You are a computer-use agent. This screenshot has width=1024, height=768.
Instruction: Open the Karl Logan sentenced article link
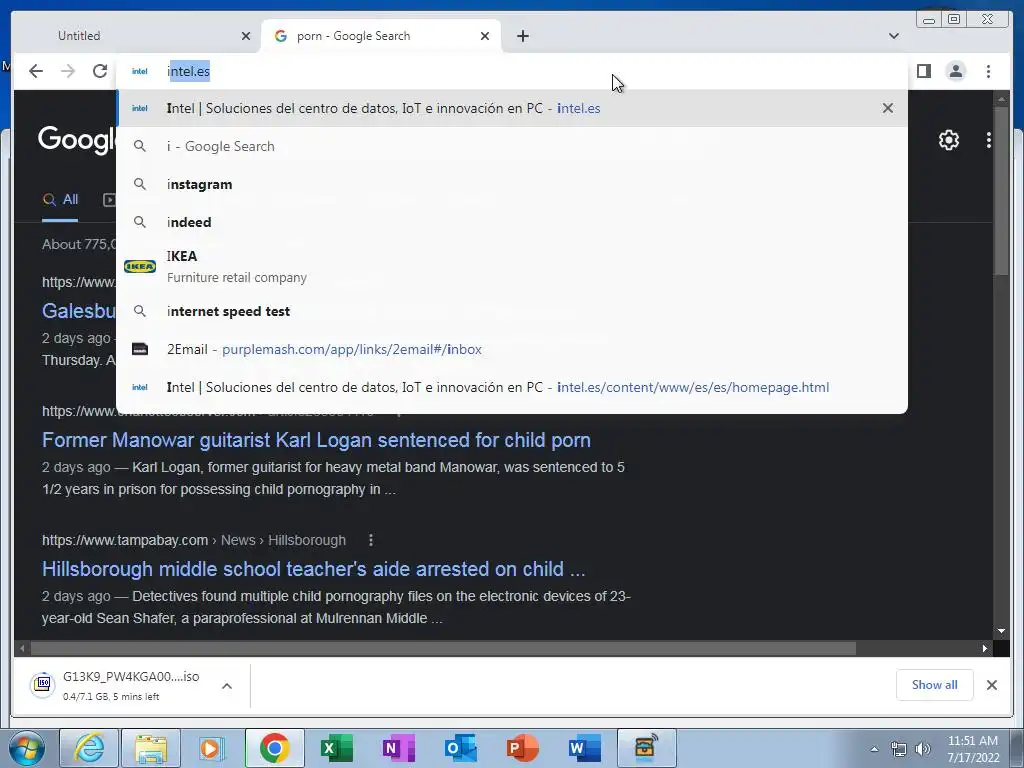click(x=316, y=440)
